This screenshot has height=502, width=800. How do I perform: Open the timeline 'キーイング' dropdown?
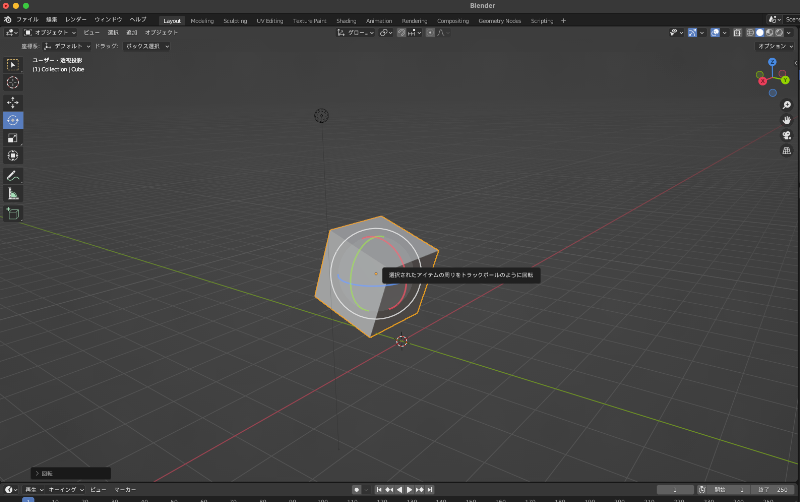pos(66,490)
